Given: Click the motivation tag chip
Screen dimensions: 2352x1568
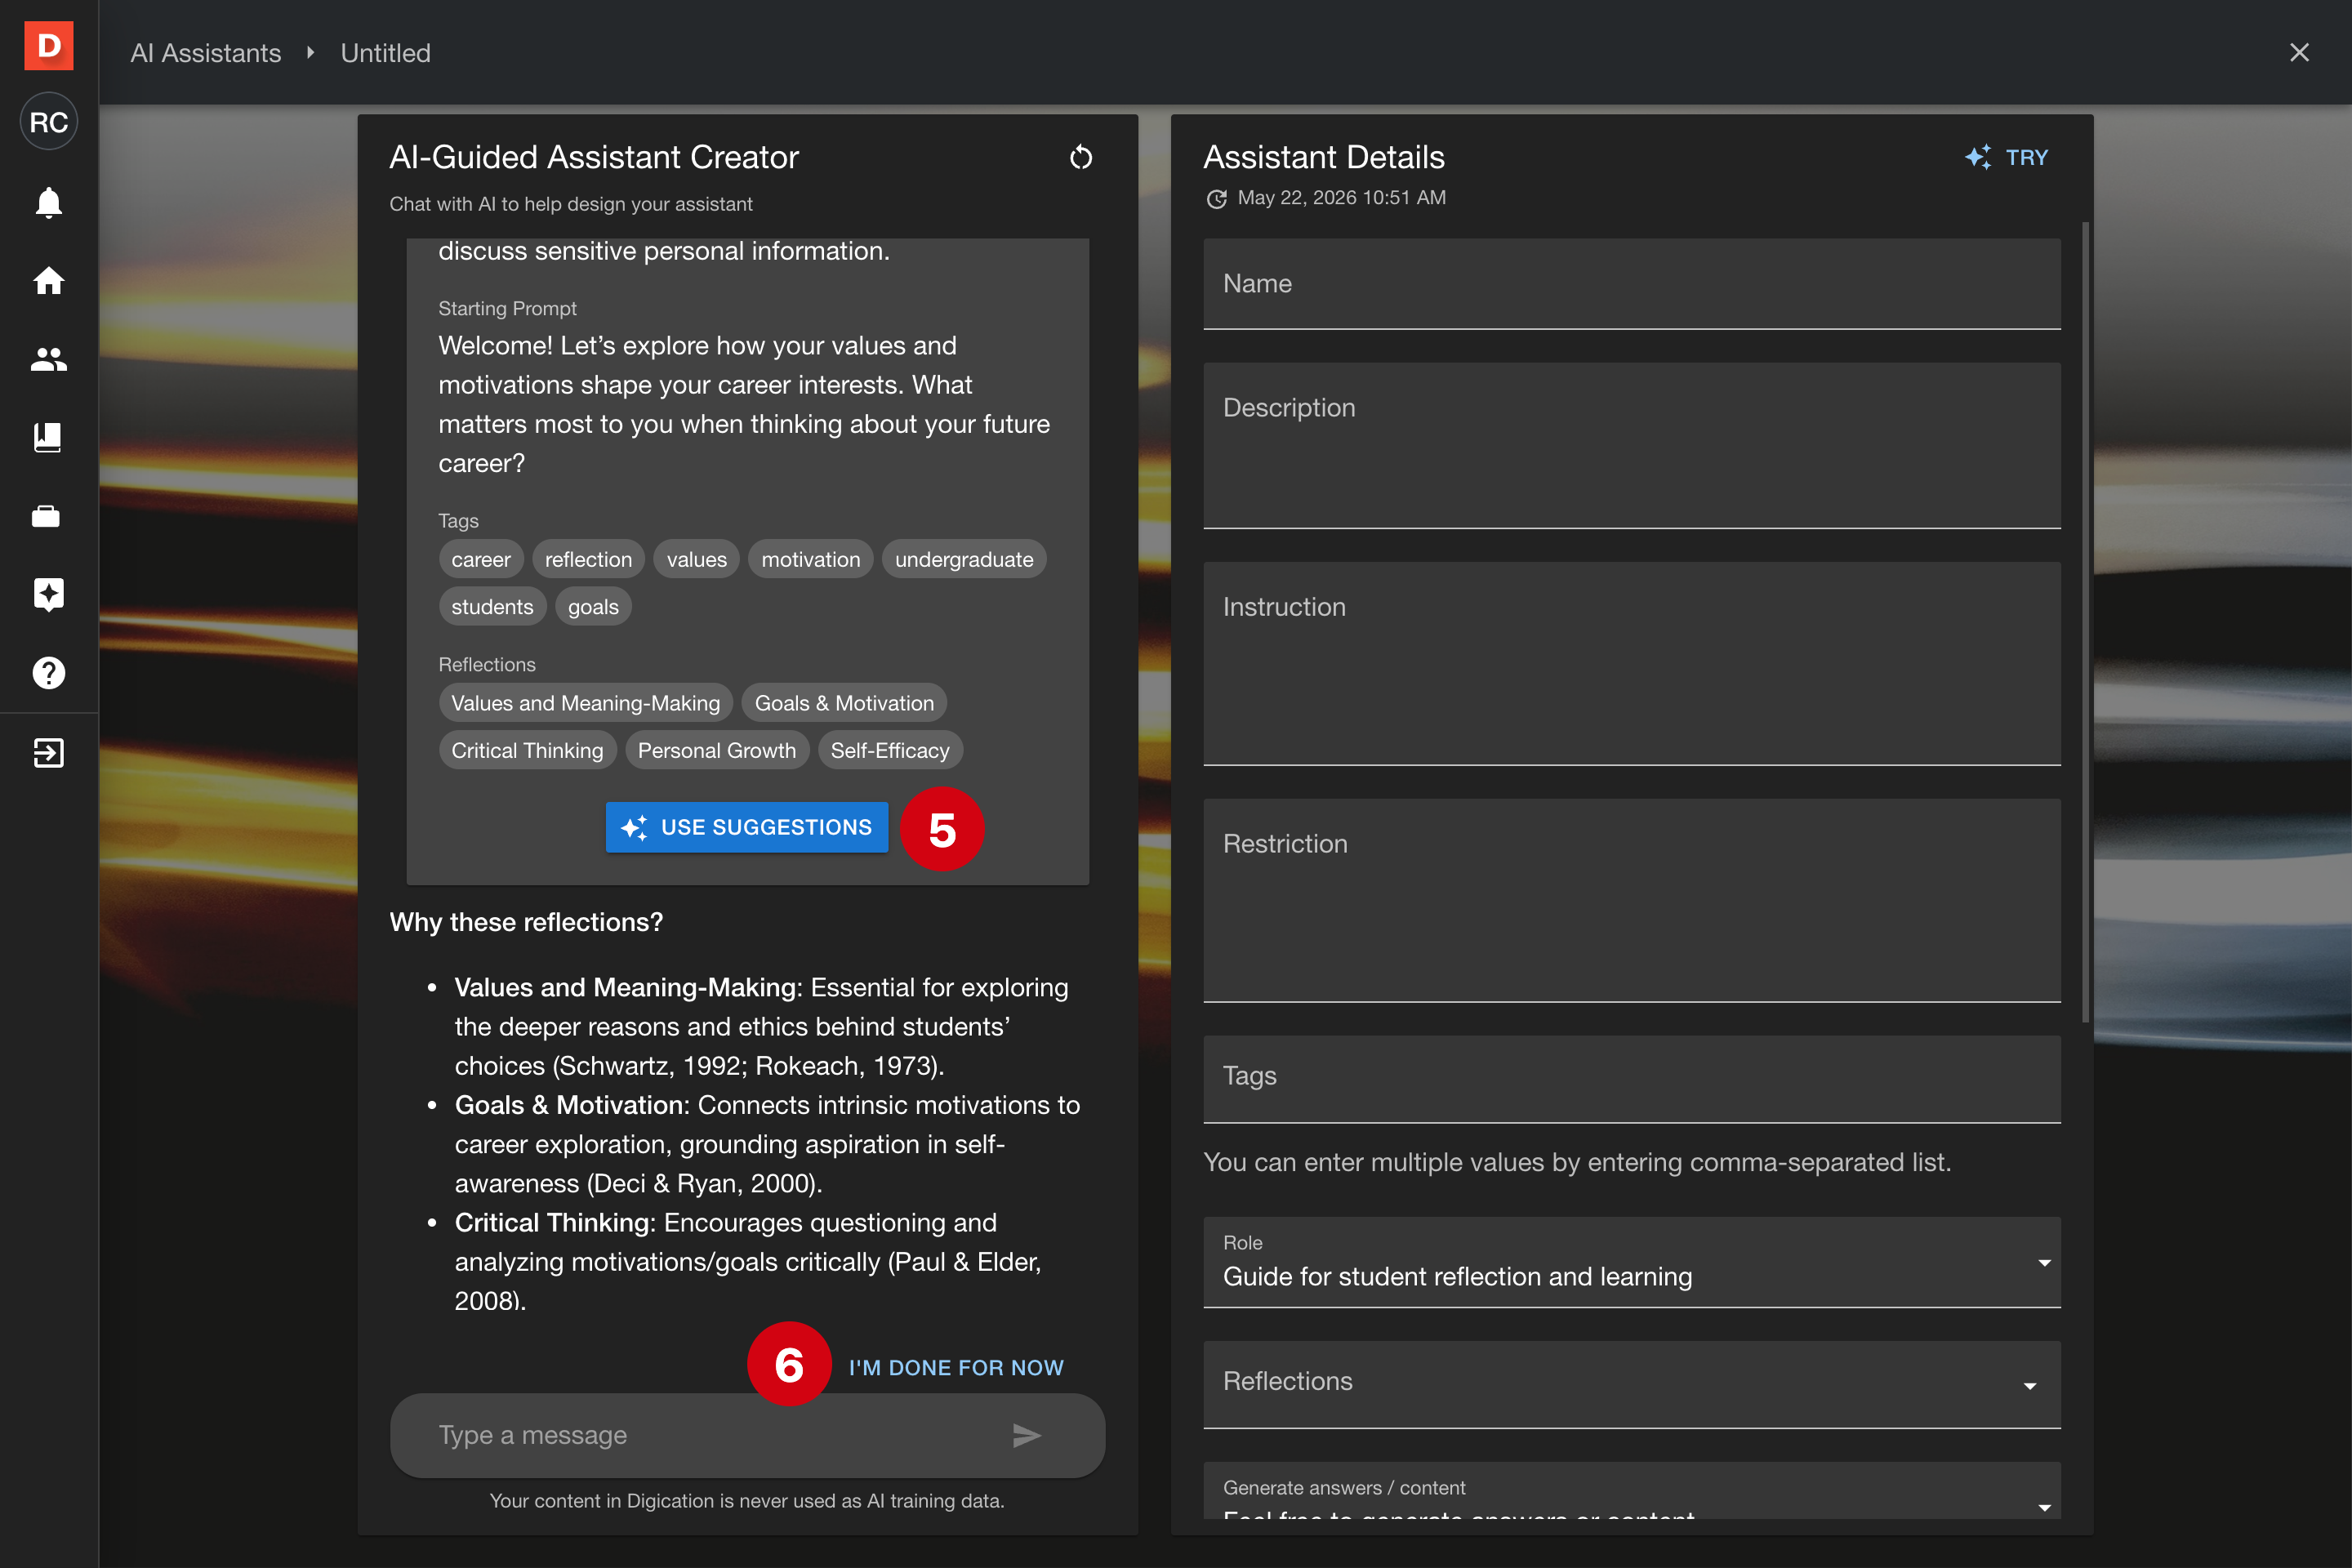Looking at the screenshot, I should coord(811,559).
